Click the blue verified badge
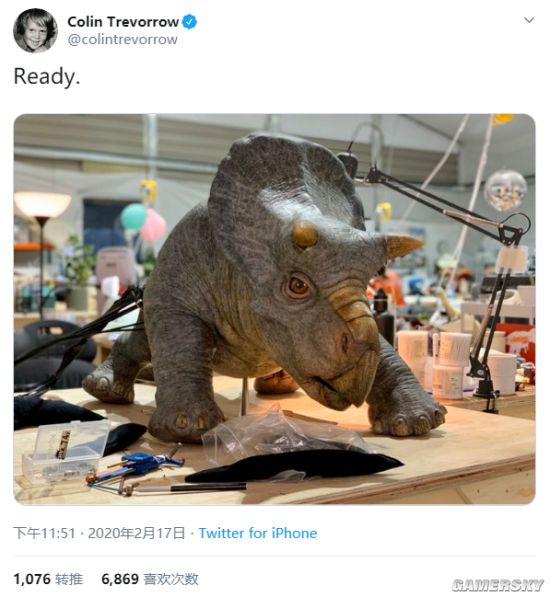550x597 pixels. coord(190,22)
